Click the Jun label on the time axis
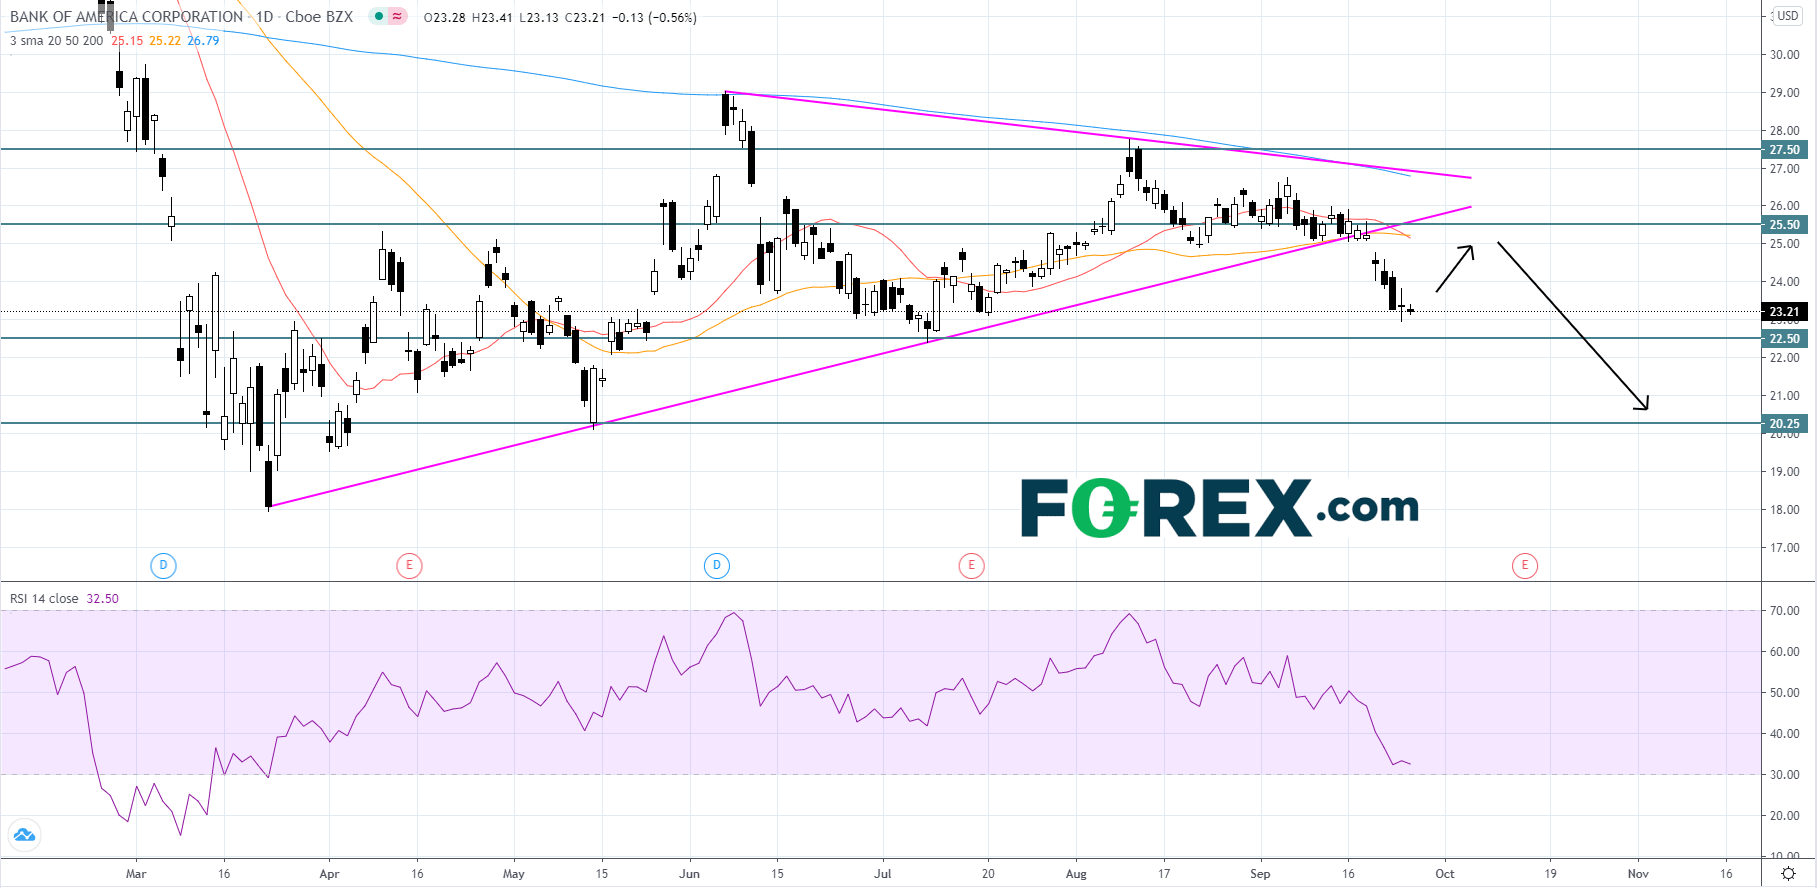This screenshot has height=888, width=1817. click(689, 874)
